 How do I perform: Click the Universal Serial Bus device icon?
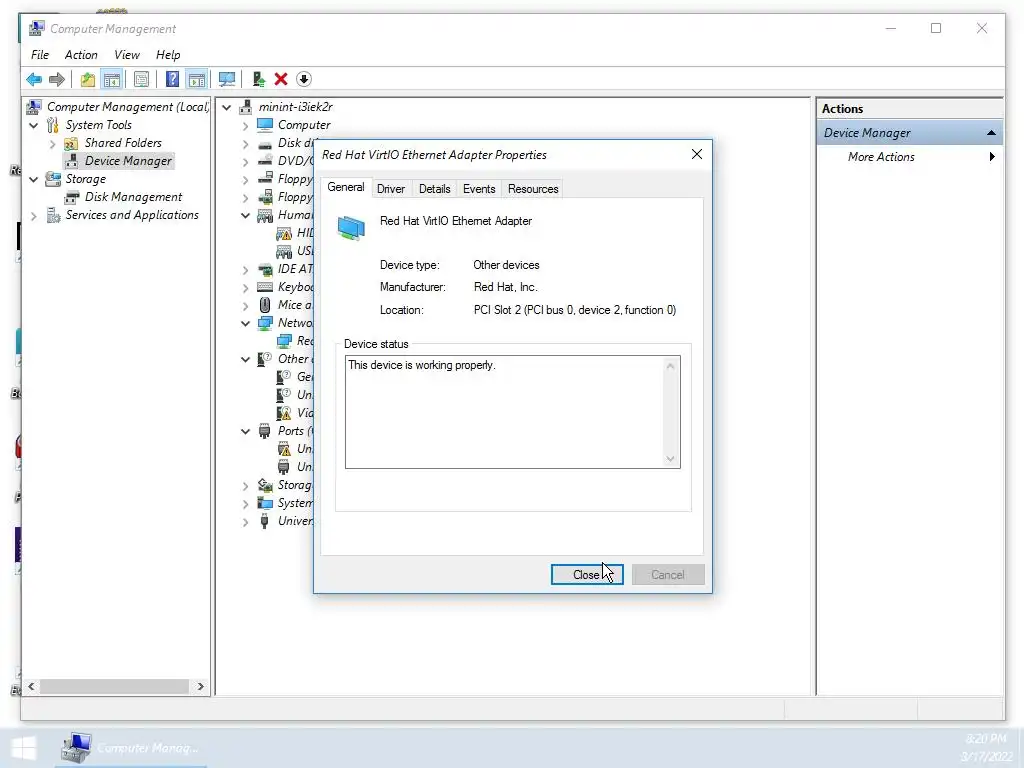coord(264,521)
